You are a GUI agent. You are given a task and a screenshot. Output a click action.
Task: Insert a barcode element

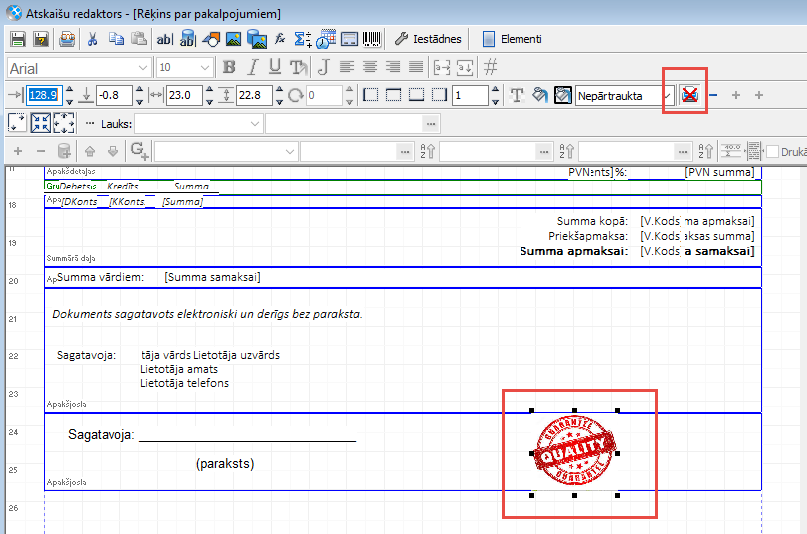372,40
